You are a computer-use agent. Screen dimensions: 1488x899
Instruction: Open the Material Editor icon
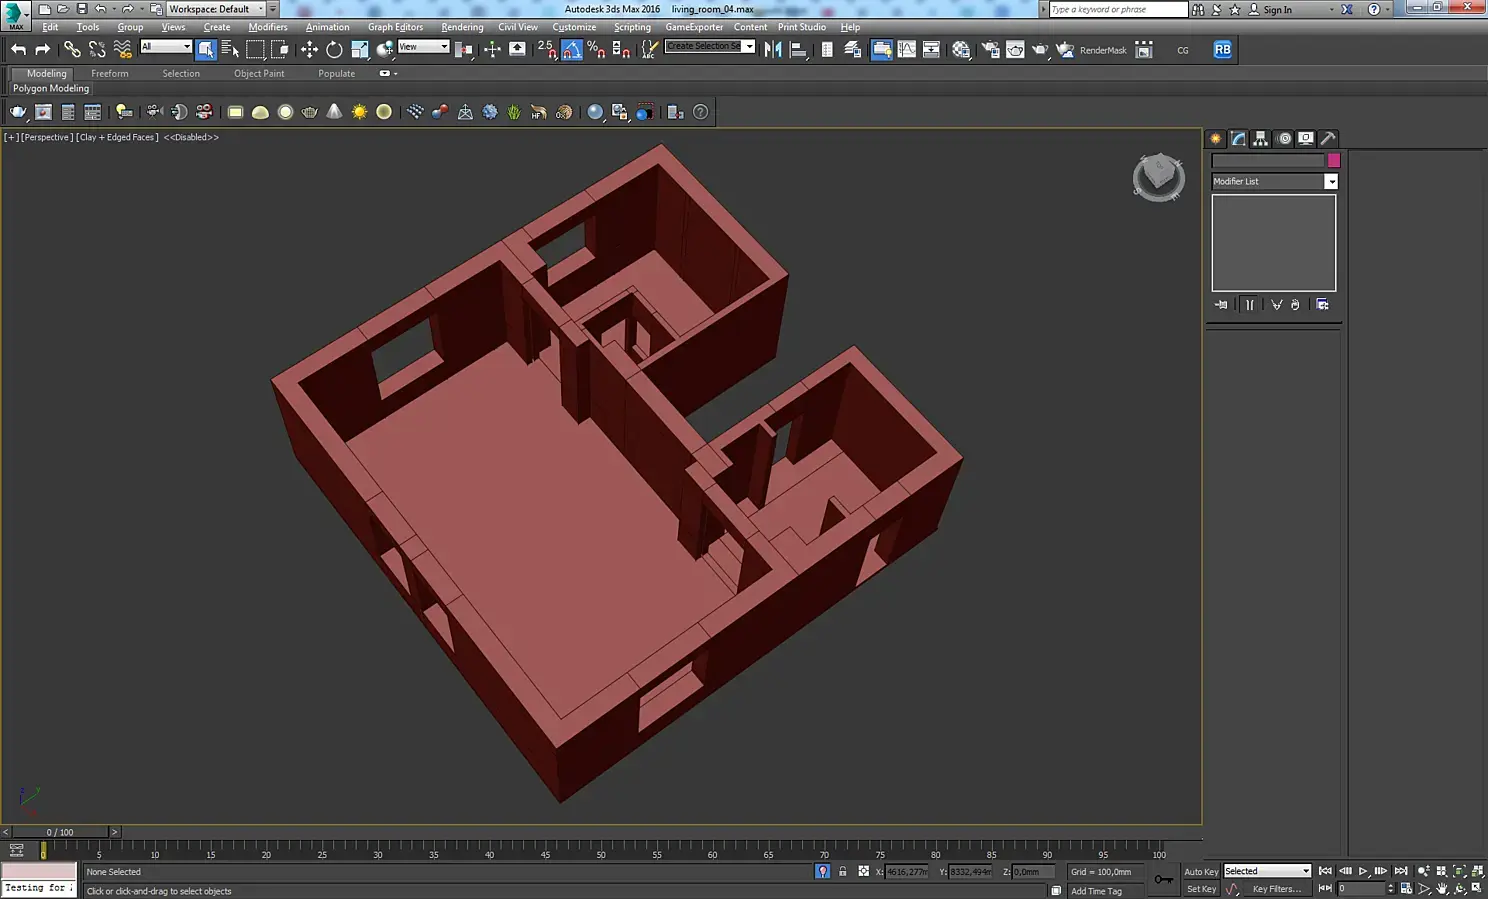(x=961, y=49)
